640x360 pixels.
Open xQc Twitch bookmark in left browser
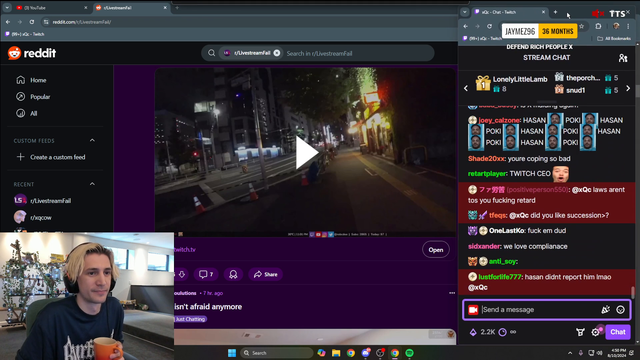tap(24, 34)
